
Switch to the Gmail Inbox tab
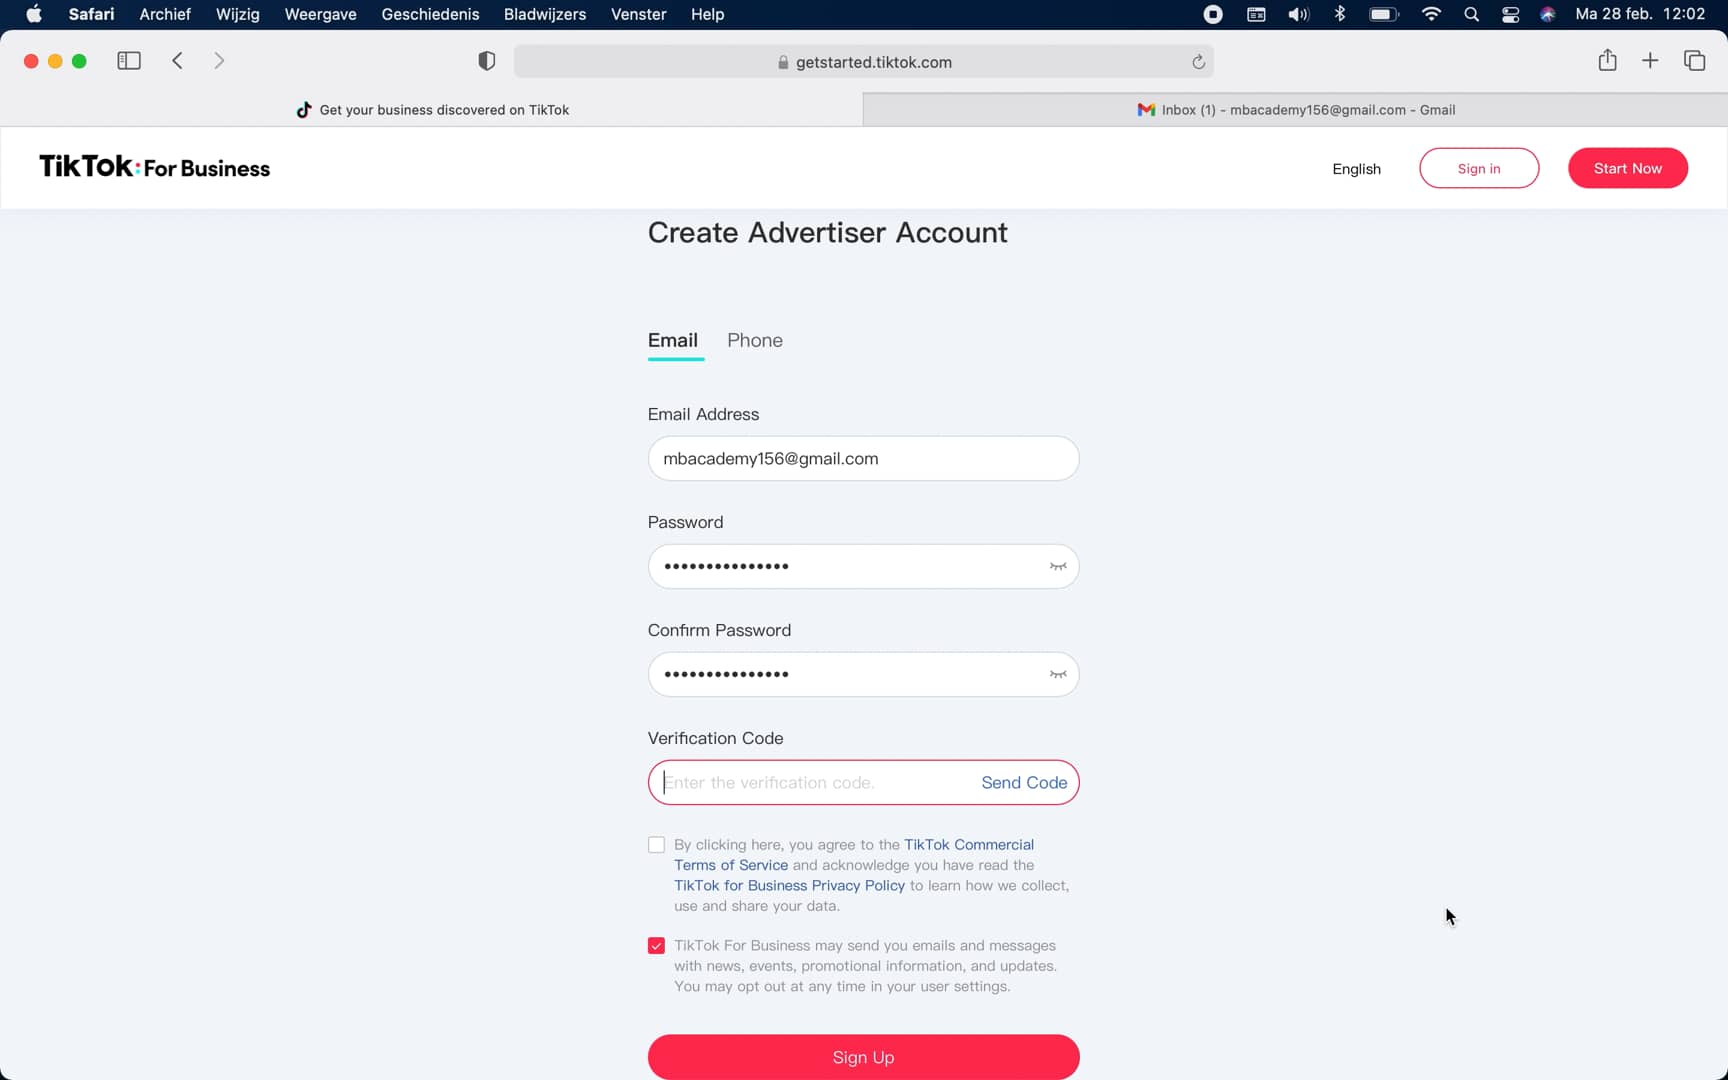point(1295,110)
